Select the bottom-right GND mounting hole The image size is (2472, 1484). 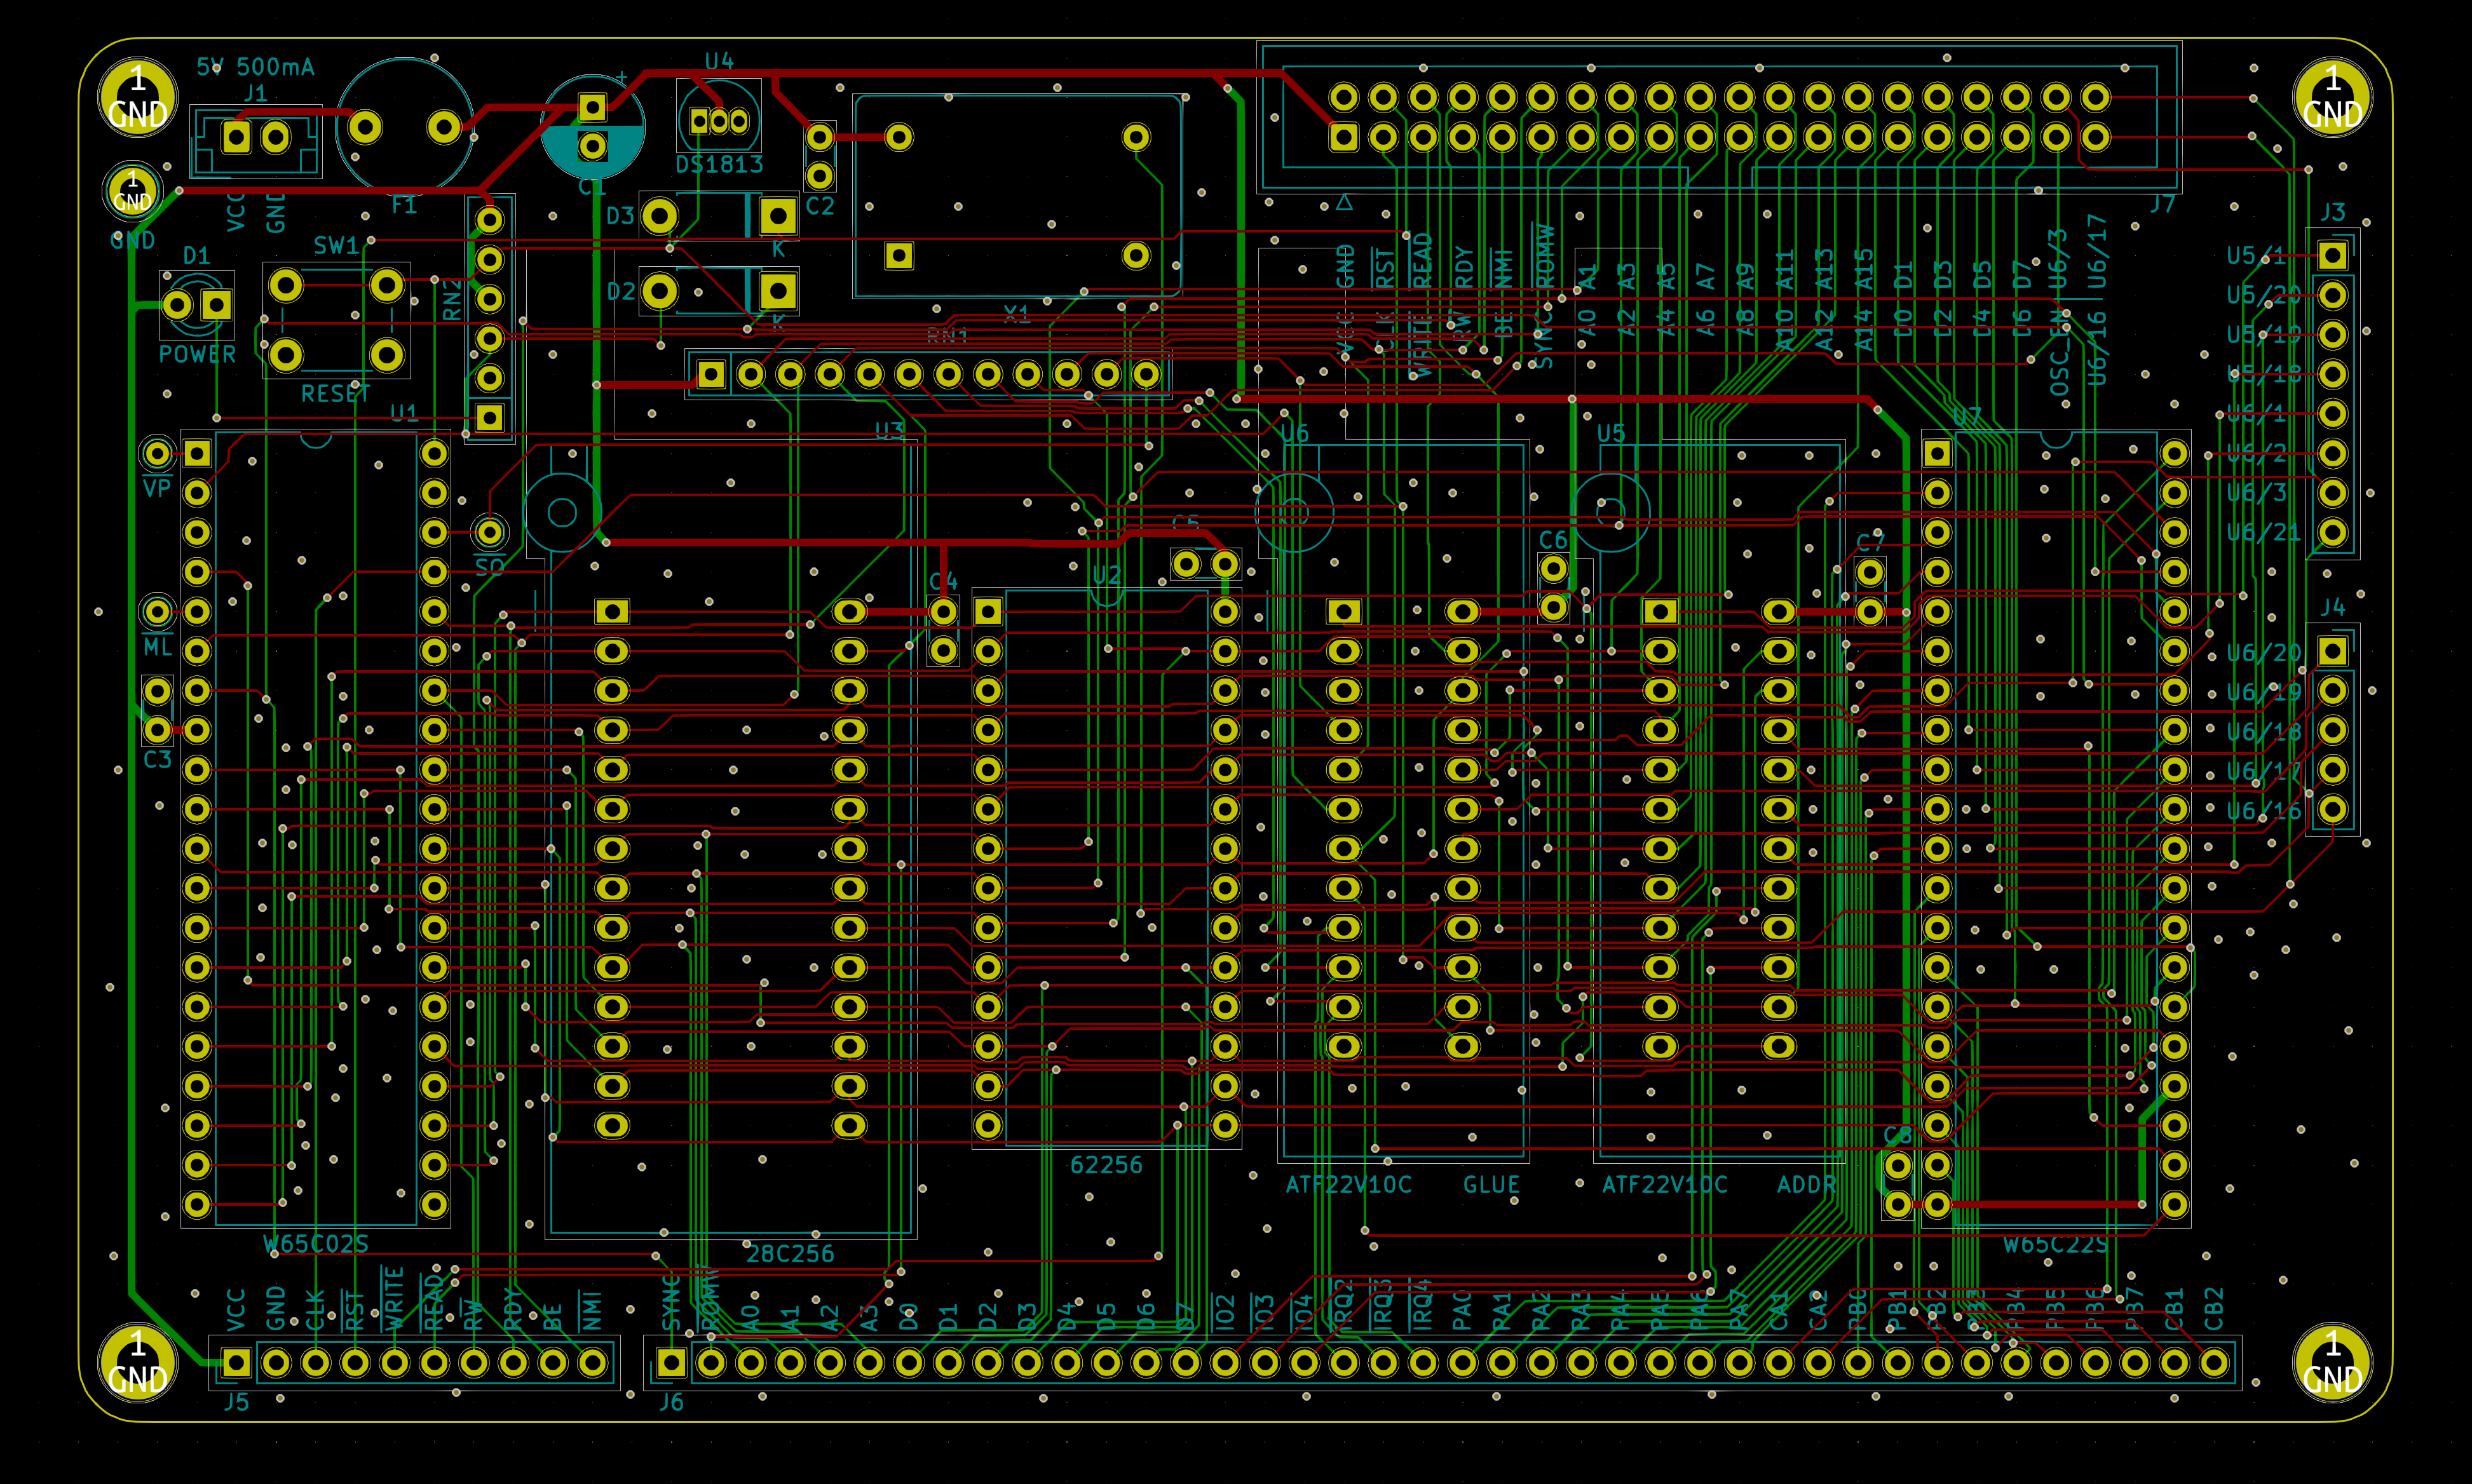(2332, 1362)
